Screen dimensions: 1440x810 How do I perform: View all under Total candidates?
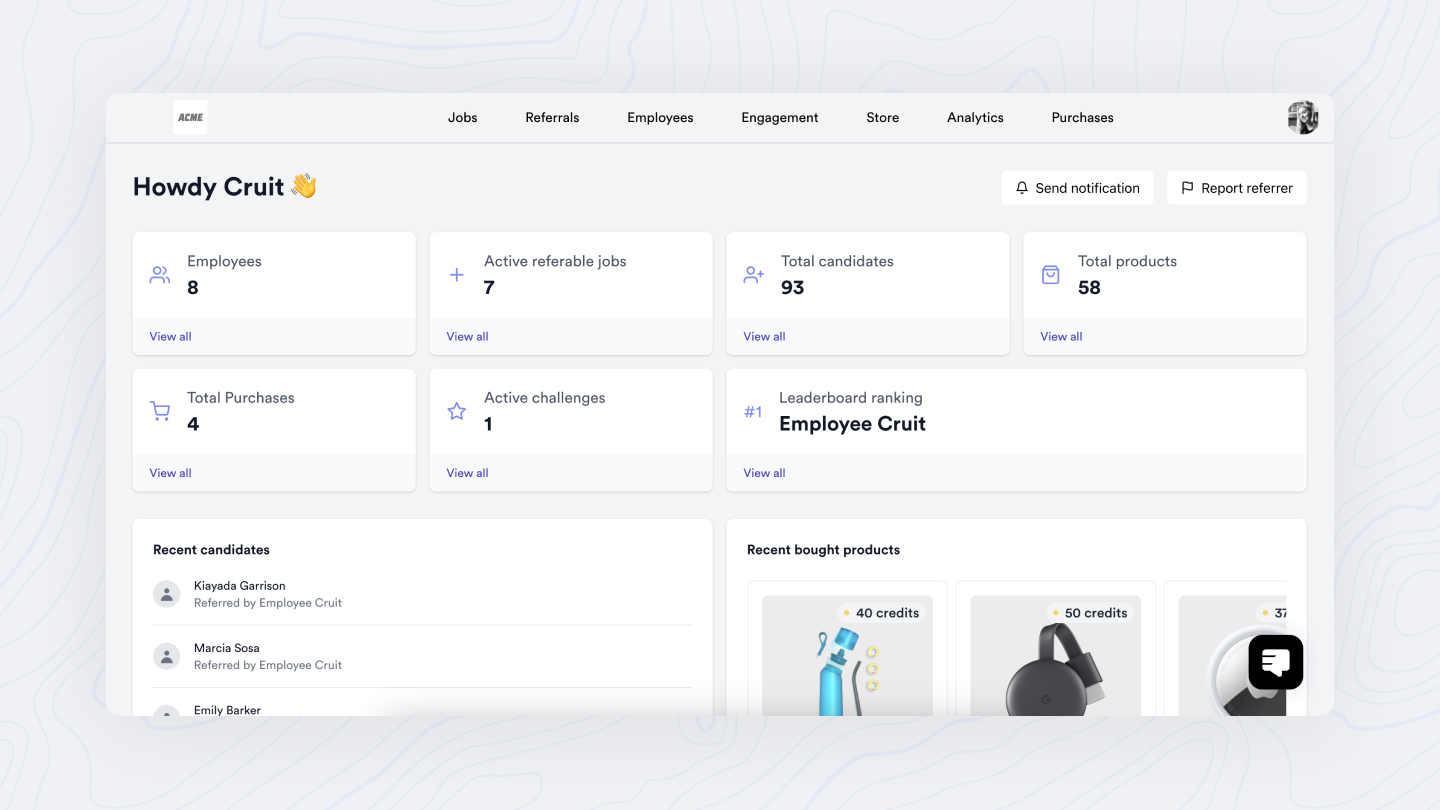coord(764,337)
